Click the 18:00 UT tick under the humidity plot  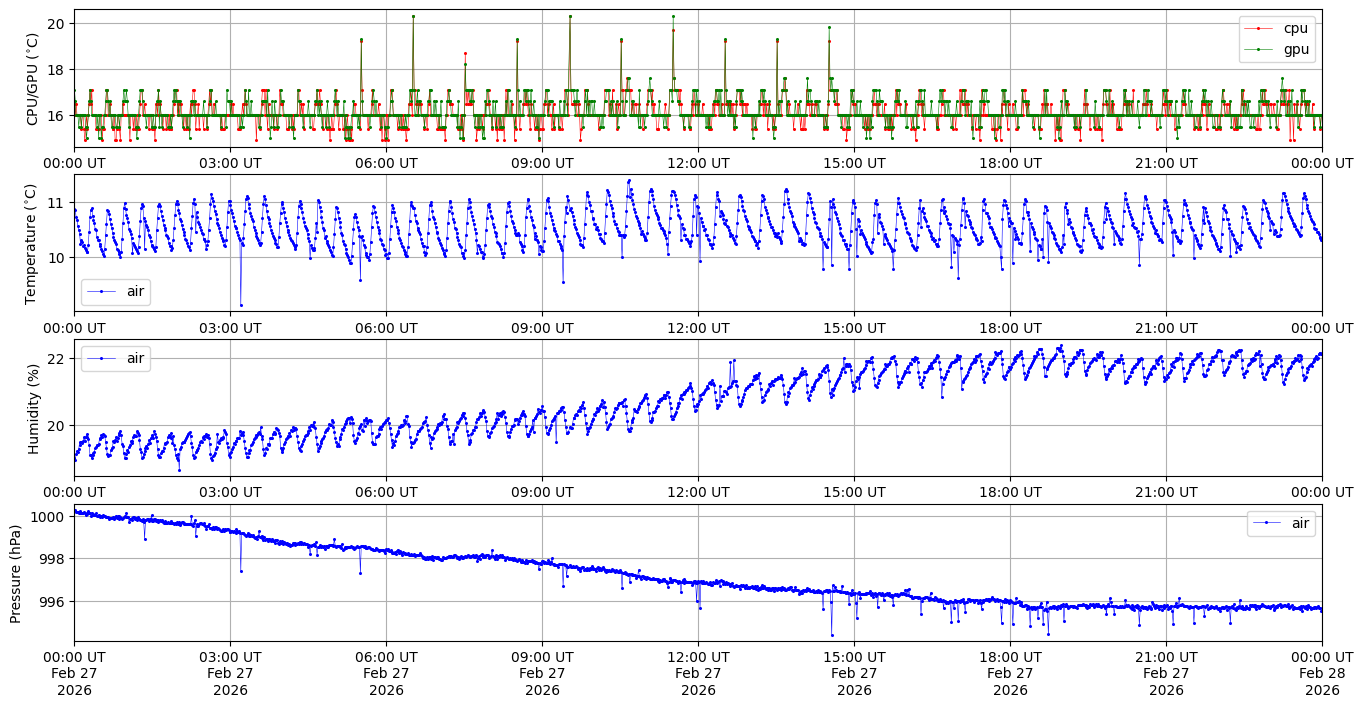click(x=1010, y=492)
